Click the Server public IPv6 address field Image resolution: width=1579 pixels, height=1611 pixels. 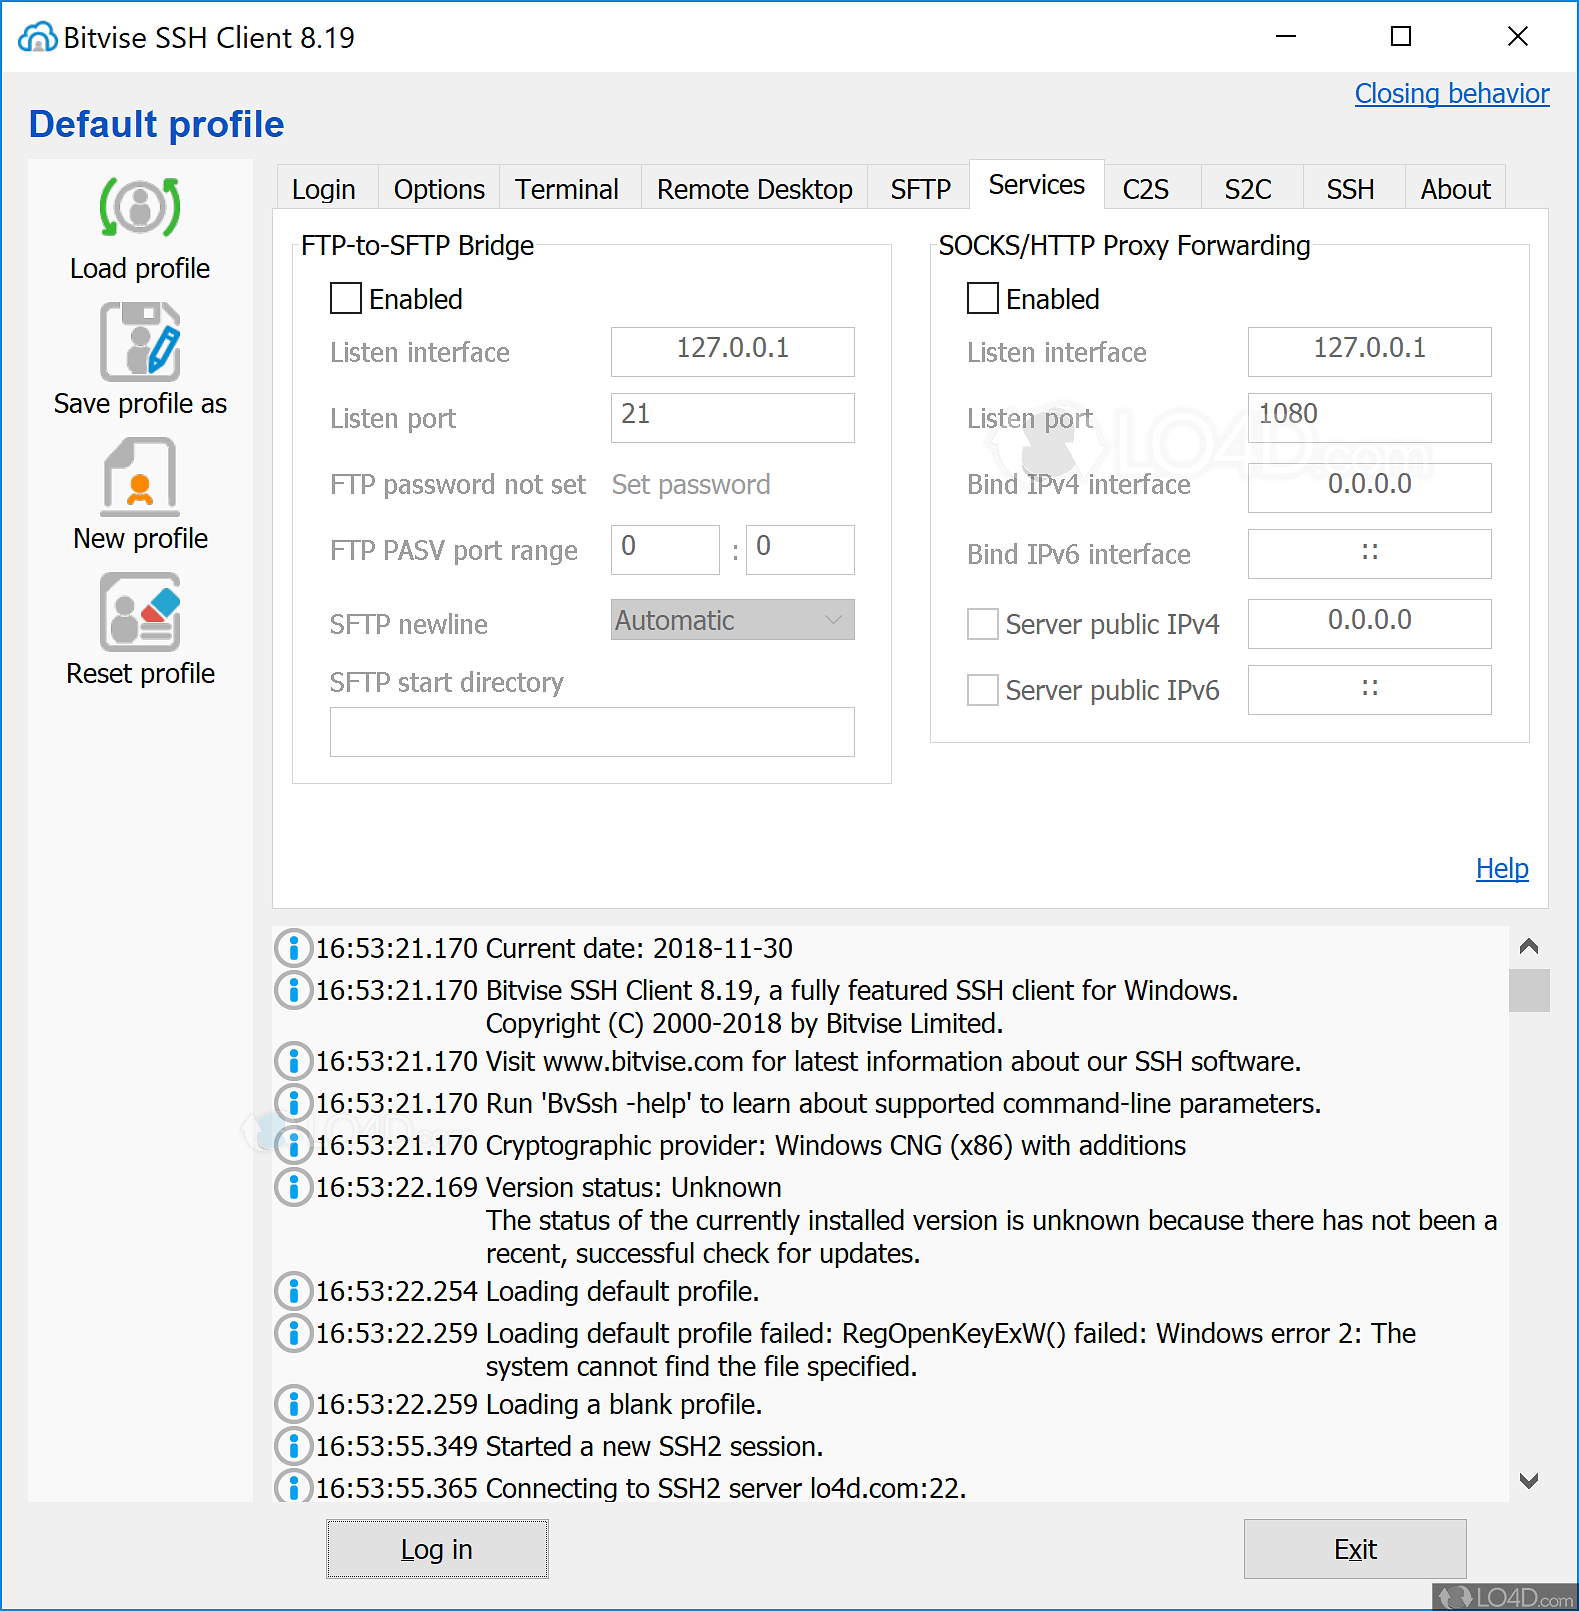1370,689
